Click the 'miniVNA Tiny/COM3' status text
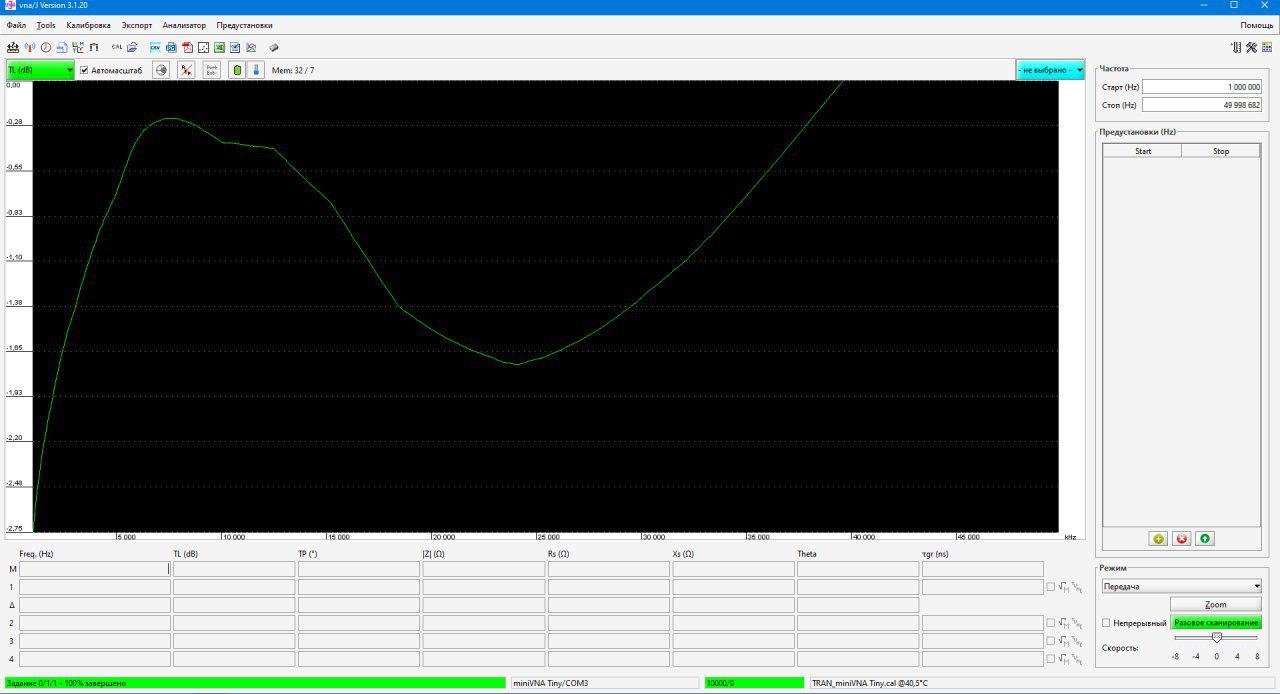This screenshot has width=1280, height=694. 550,683
